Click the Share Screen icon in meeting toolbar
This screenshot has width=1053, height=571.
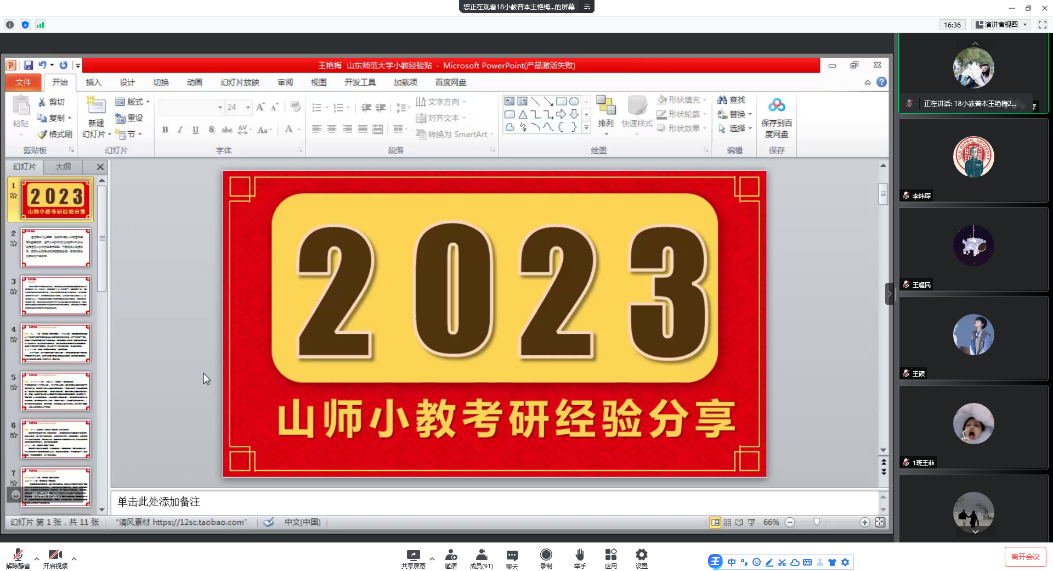[x=412, y=557]
